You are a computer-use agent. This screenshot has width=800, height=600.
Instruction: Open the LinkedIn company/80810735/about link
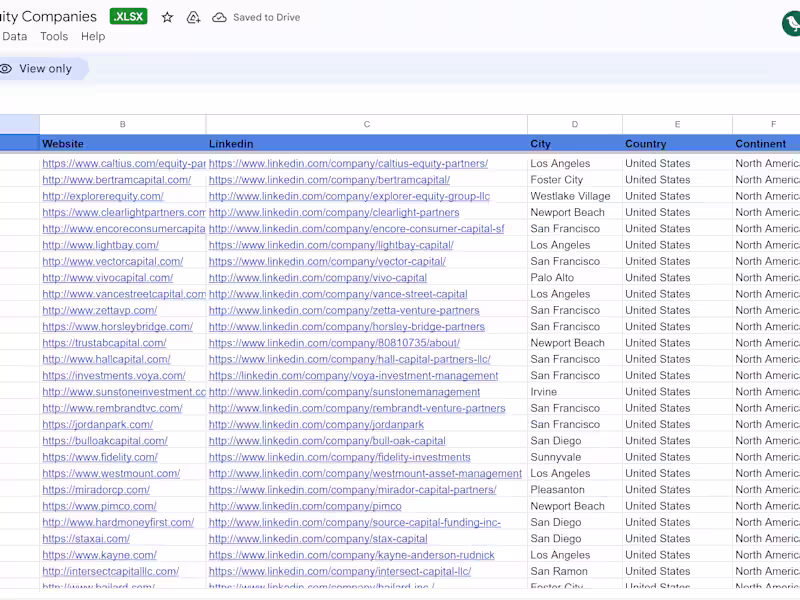coord(334,343)
